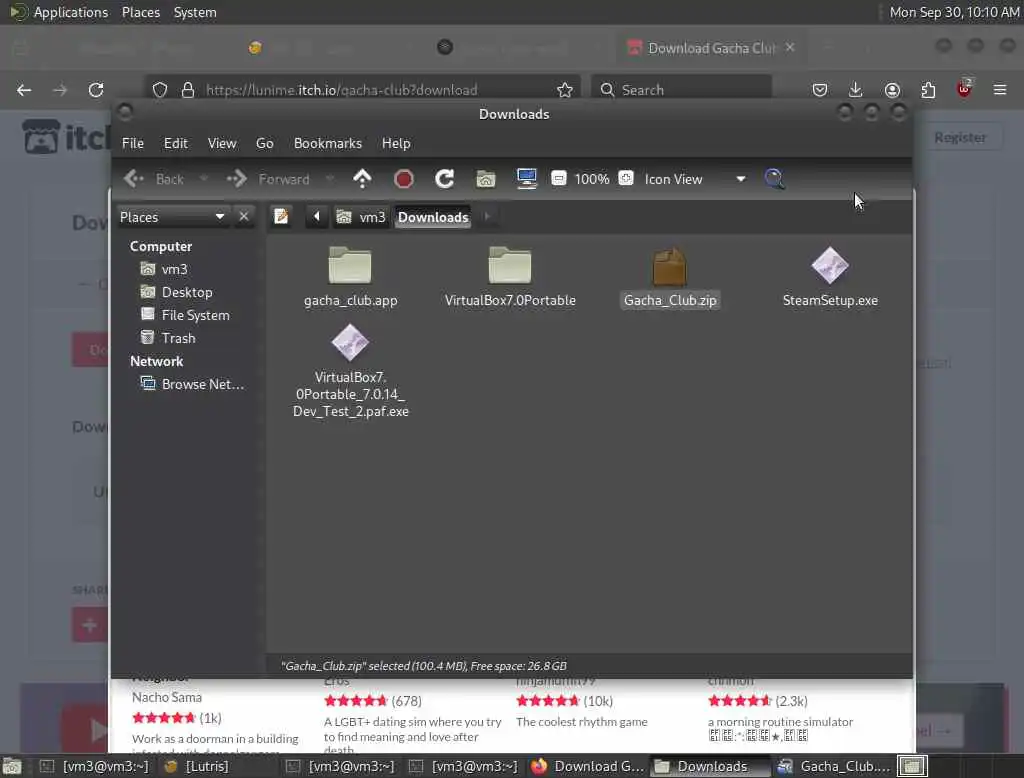Image resolution: width=1024 pixels, height=778 pixels.
Task: Toggle the location text entry icon
Action: [281, 217]
